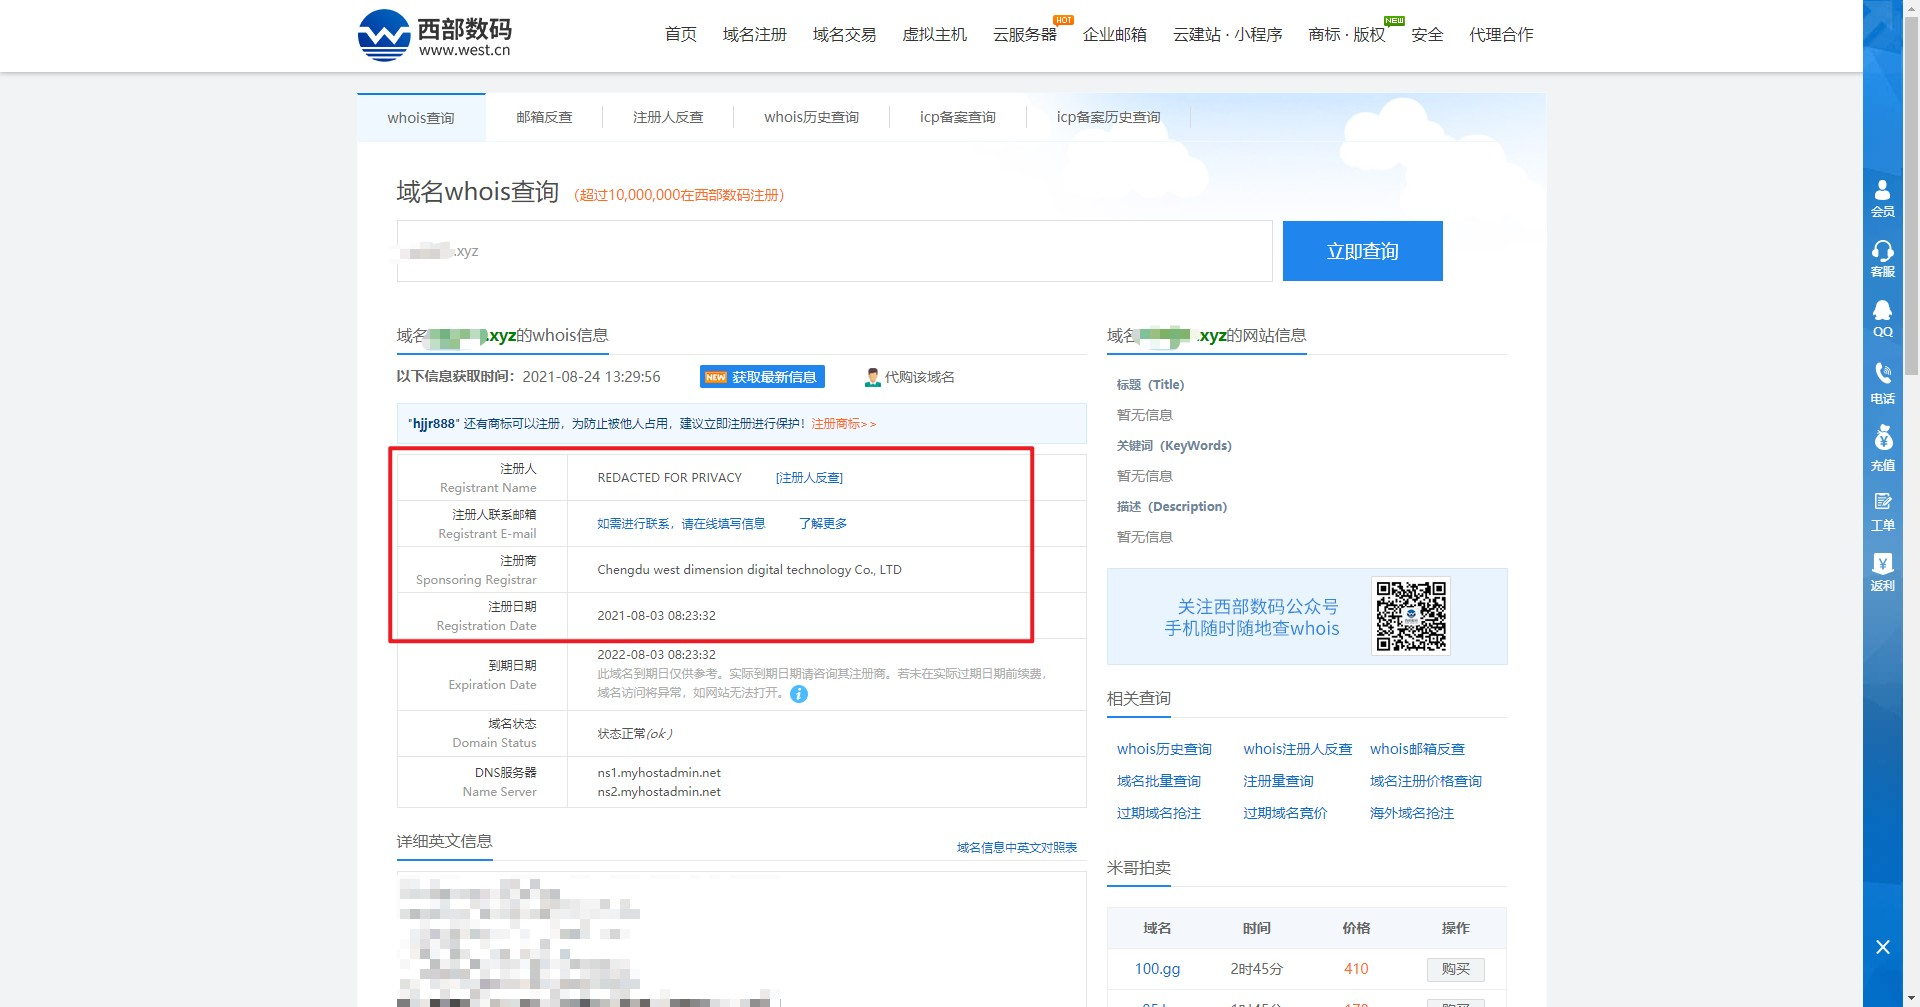
Task: Click the domain whois input field
Action: (x=834, y=251)
